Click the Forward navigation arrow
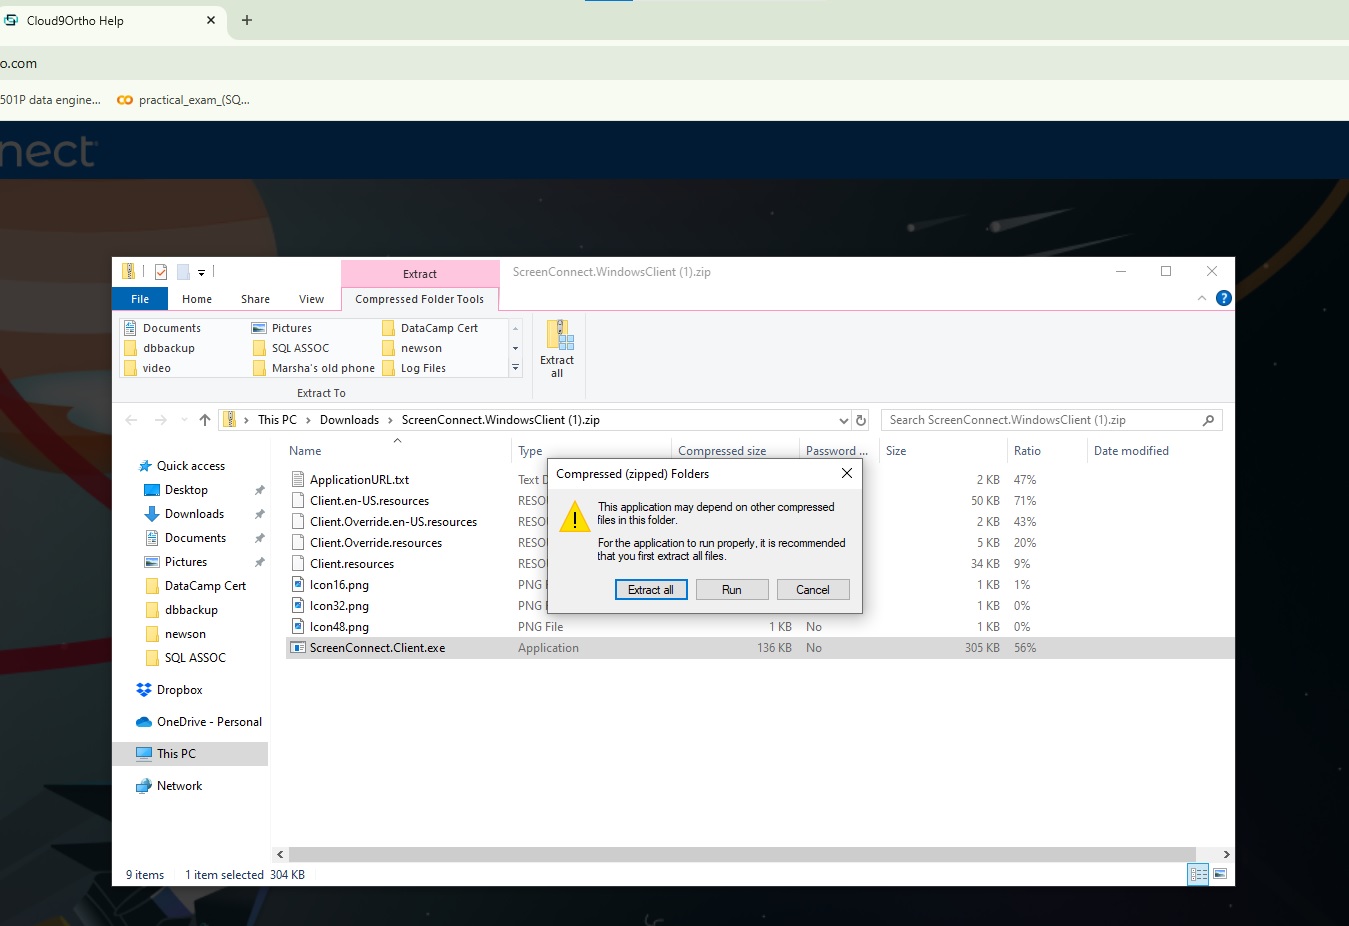1349x926 pixels. click(x=161, y=420)
